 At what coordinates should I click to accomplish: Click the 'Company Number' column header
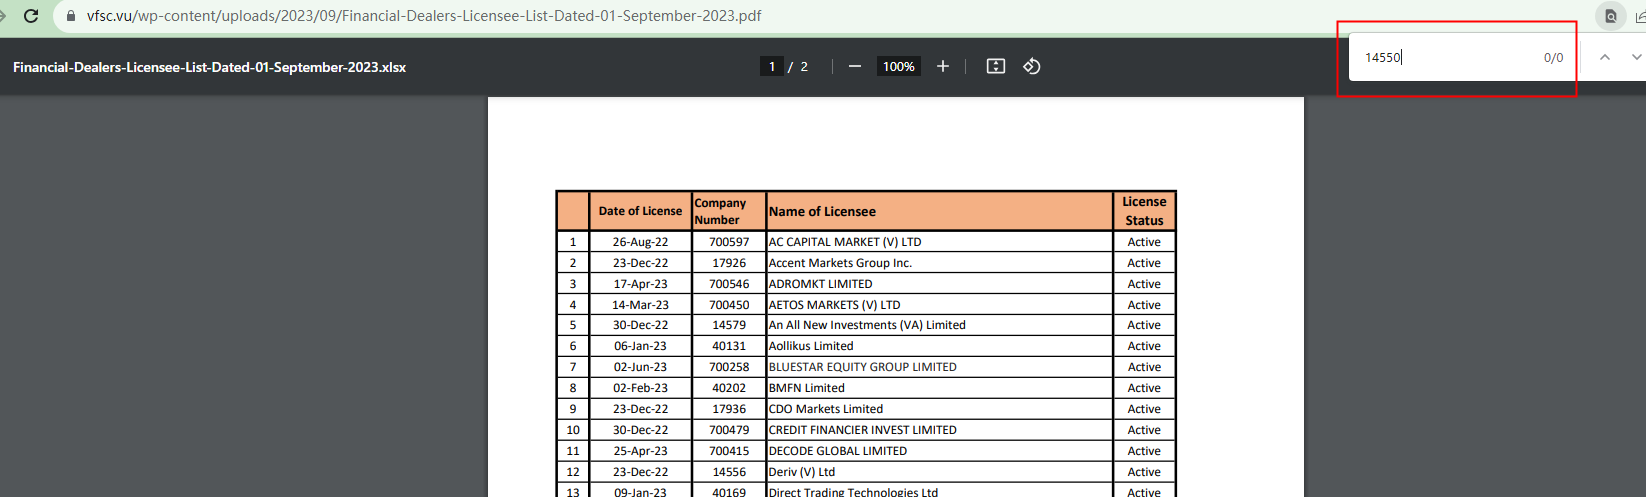click(x=728, y=211)
